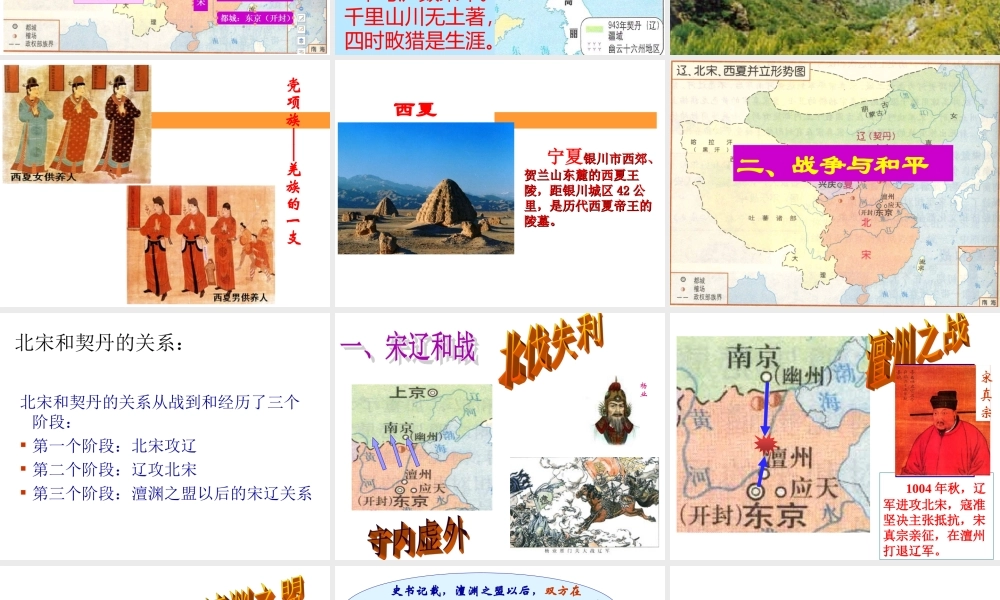Click the 1004年秋 text box
The width and height of the screenshot is (1000, 600).
[935, 518]
